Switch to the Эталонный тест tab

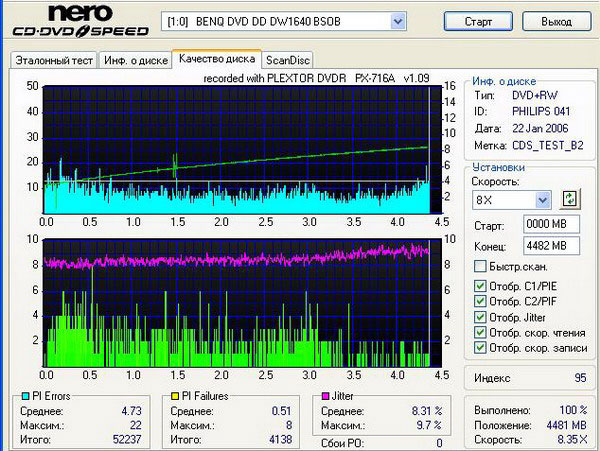[54, 60]
